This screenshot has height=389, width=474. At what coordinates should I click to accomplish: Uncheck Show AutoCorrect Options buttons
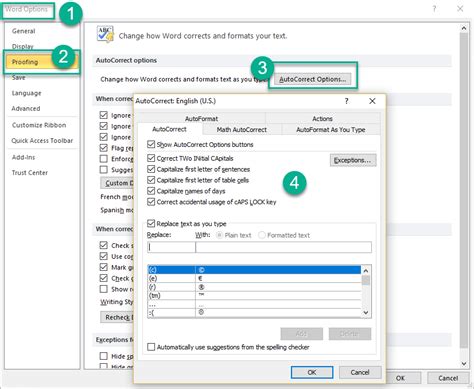click(x=151, y=144)
